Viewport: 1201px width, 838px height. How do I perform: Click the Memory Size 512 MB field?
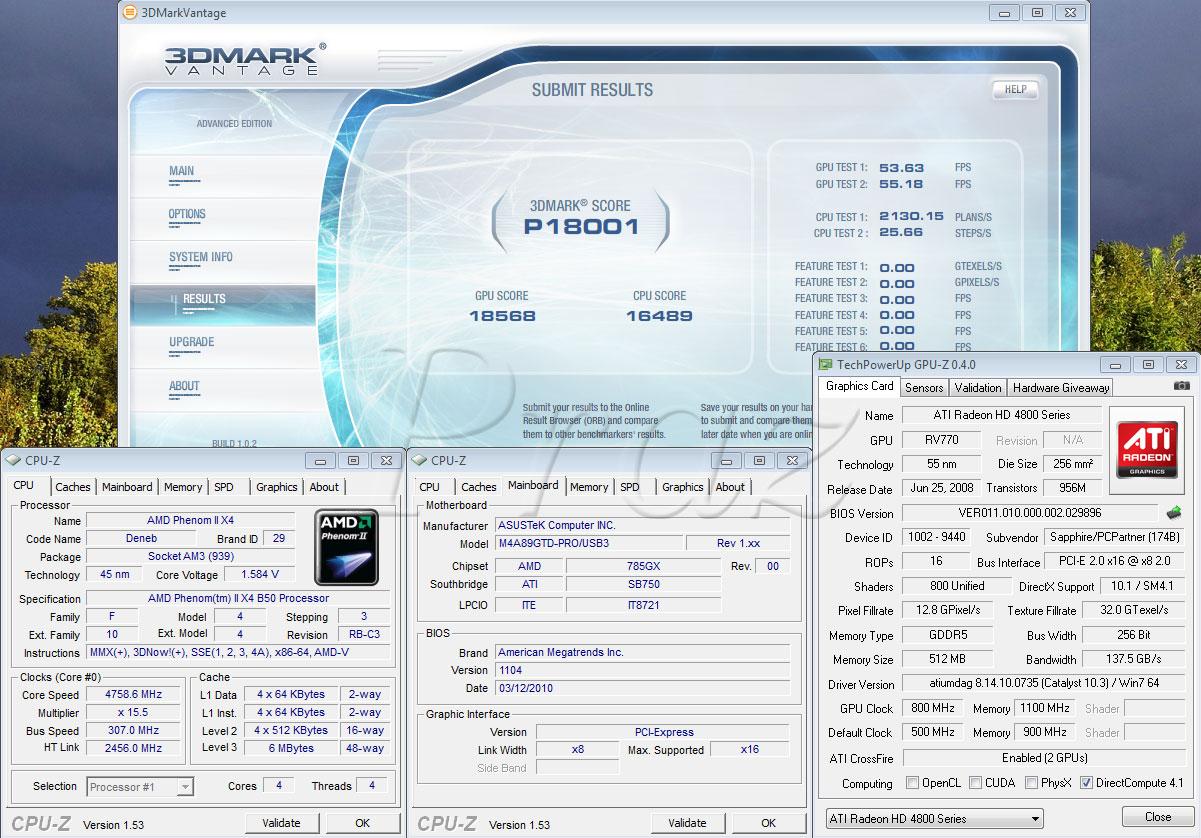pos(947,660)
